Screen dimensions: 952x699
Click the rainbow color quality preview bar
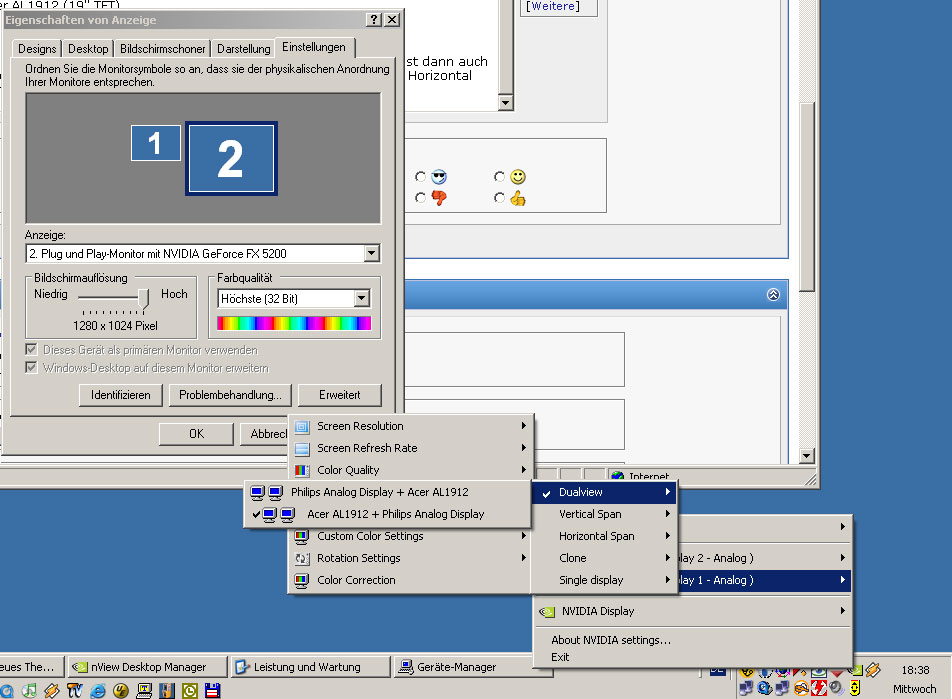coord(294,323)
